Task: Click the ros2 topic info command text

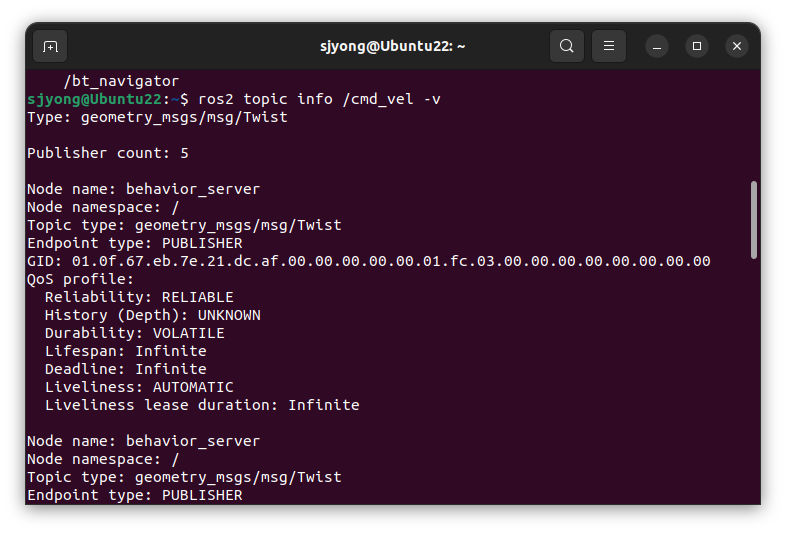Action: pos(319,99)
